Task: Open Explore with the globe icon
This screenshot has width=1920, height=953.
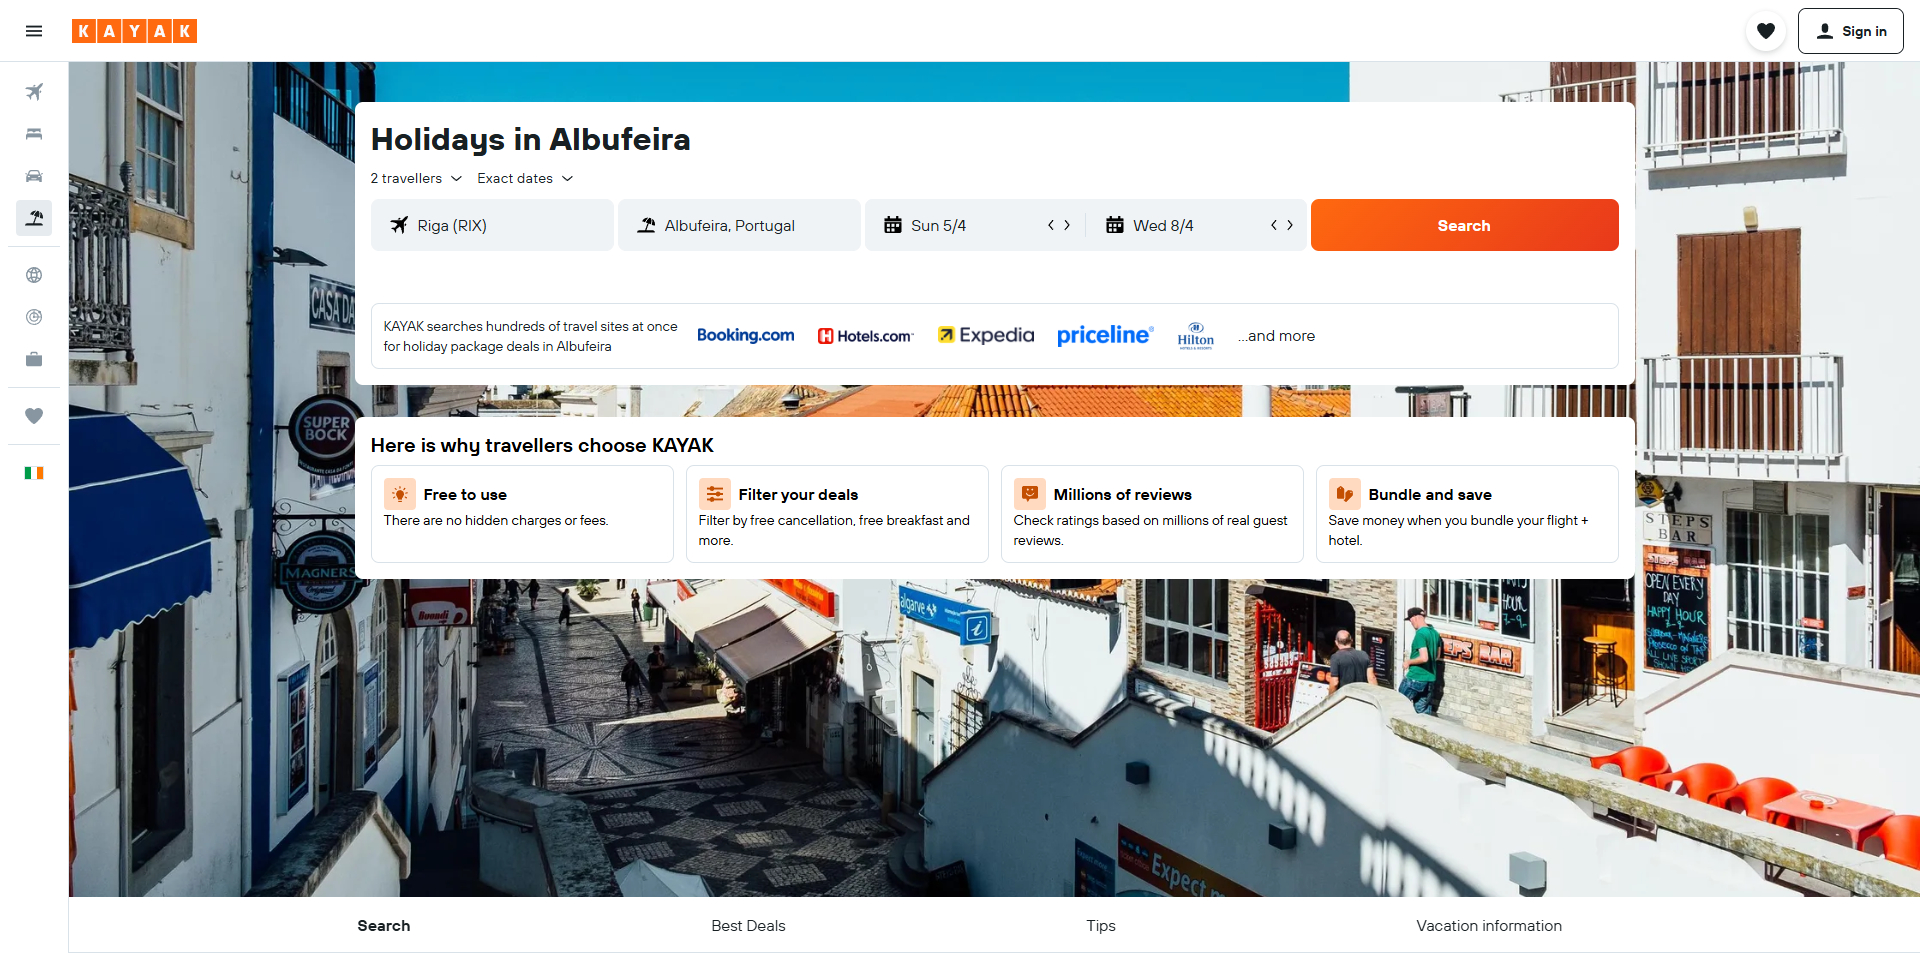Action: (34, 275)
